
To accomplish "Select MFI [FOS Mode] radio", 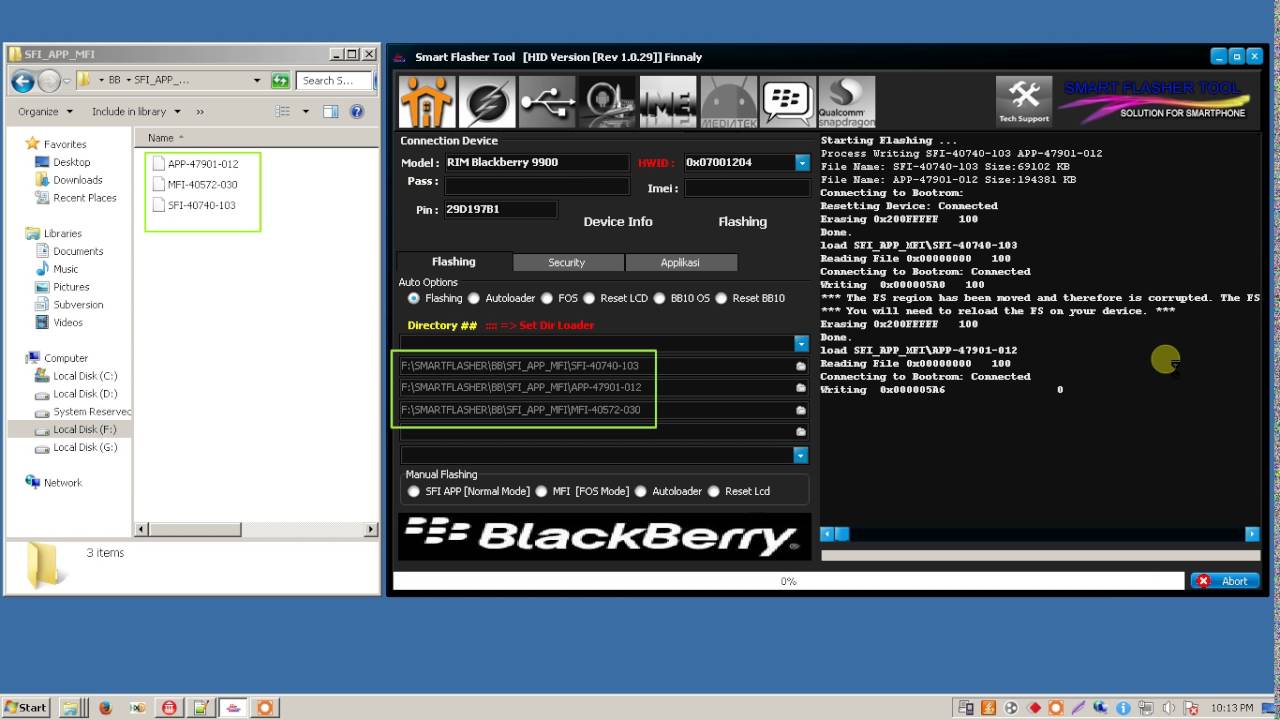I will coord(541,491).
